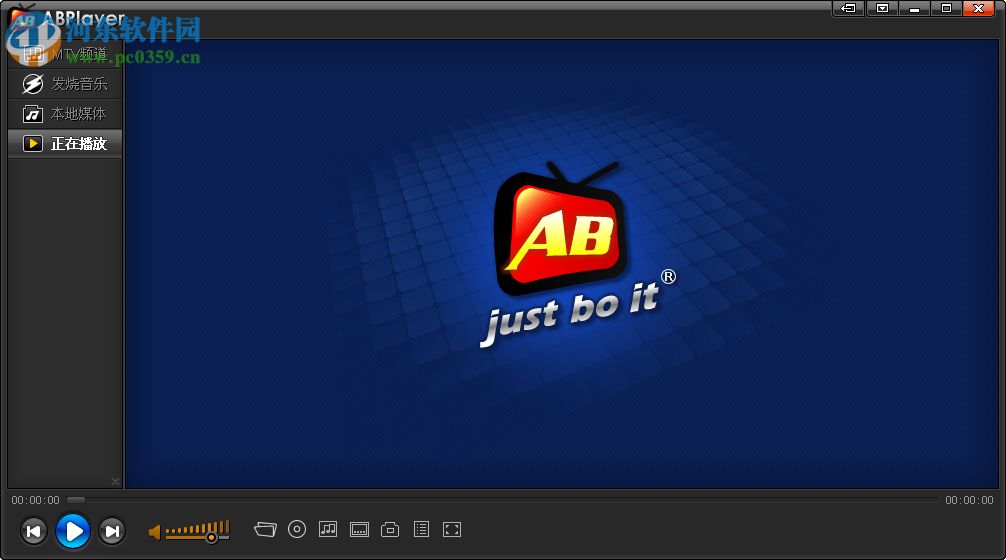Select the 正在播放 tab
This screenshot has width=1006, height=560.
(x=65, y=144)
